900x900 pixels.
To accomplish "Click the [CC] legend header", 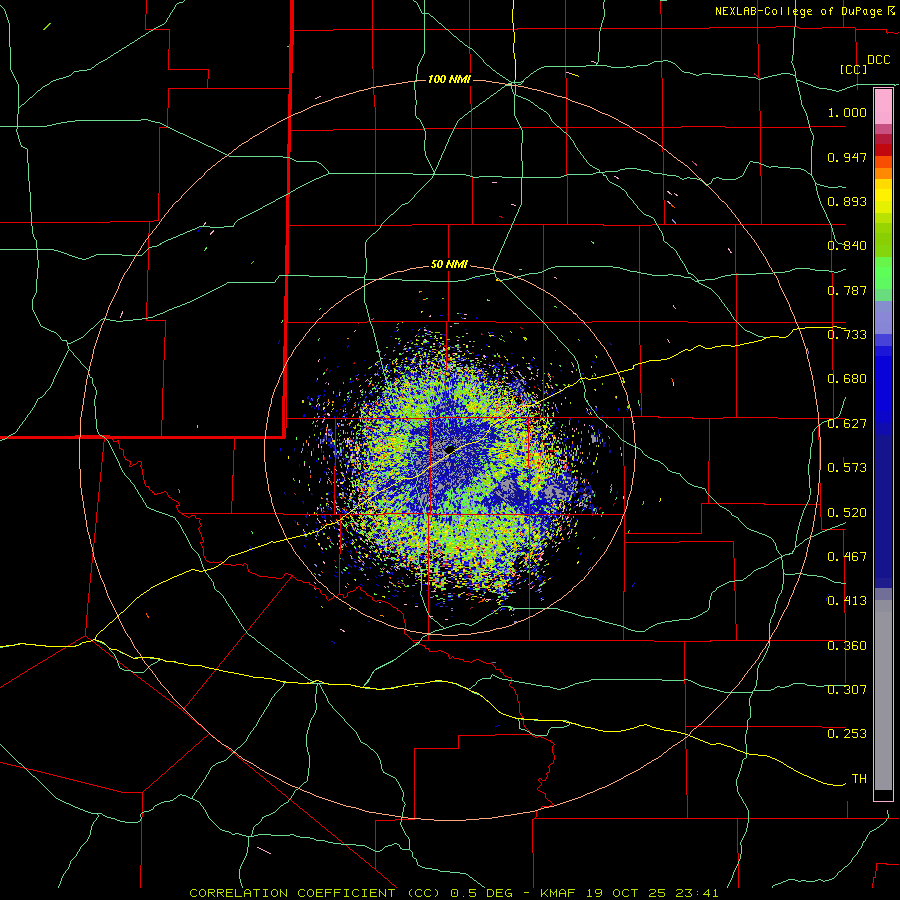I will coord(854,69).
